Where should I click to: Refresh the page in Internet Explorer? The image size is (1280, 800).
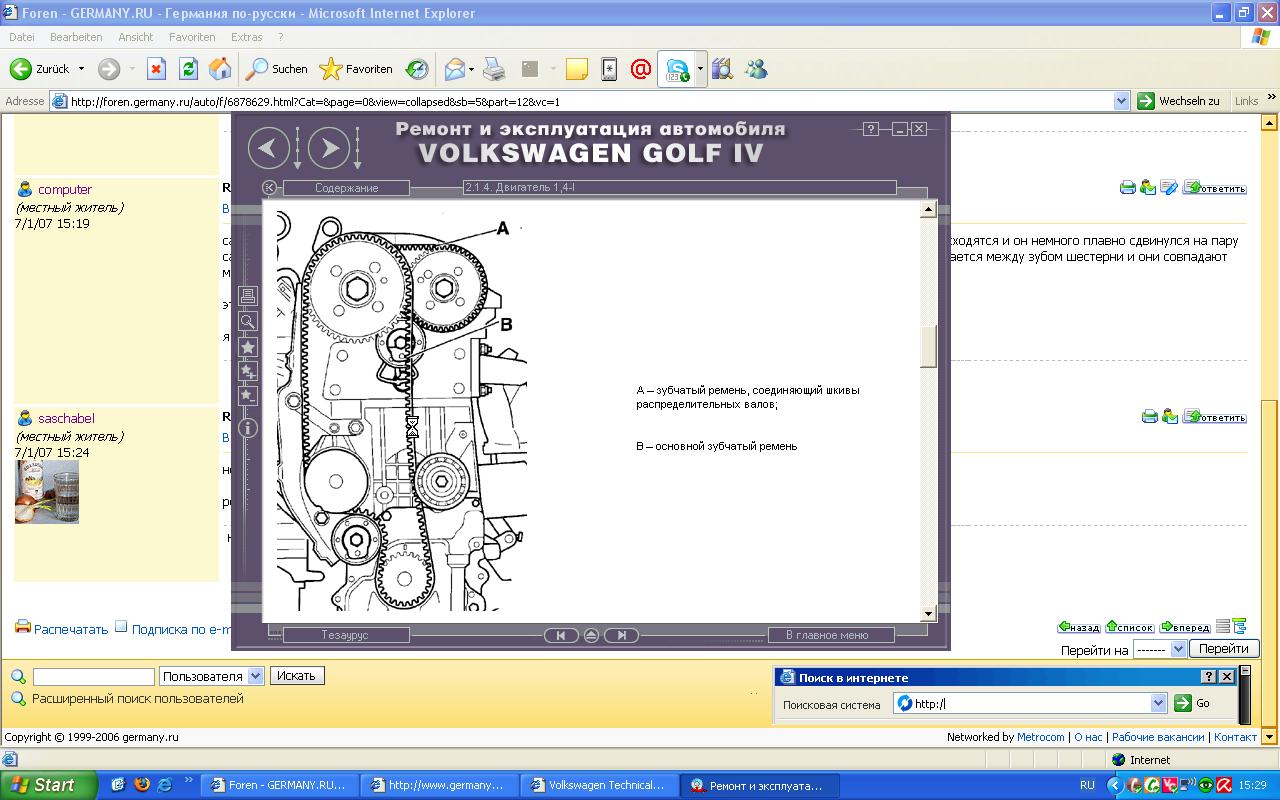[188, 69]
